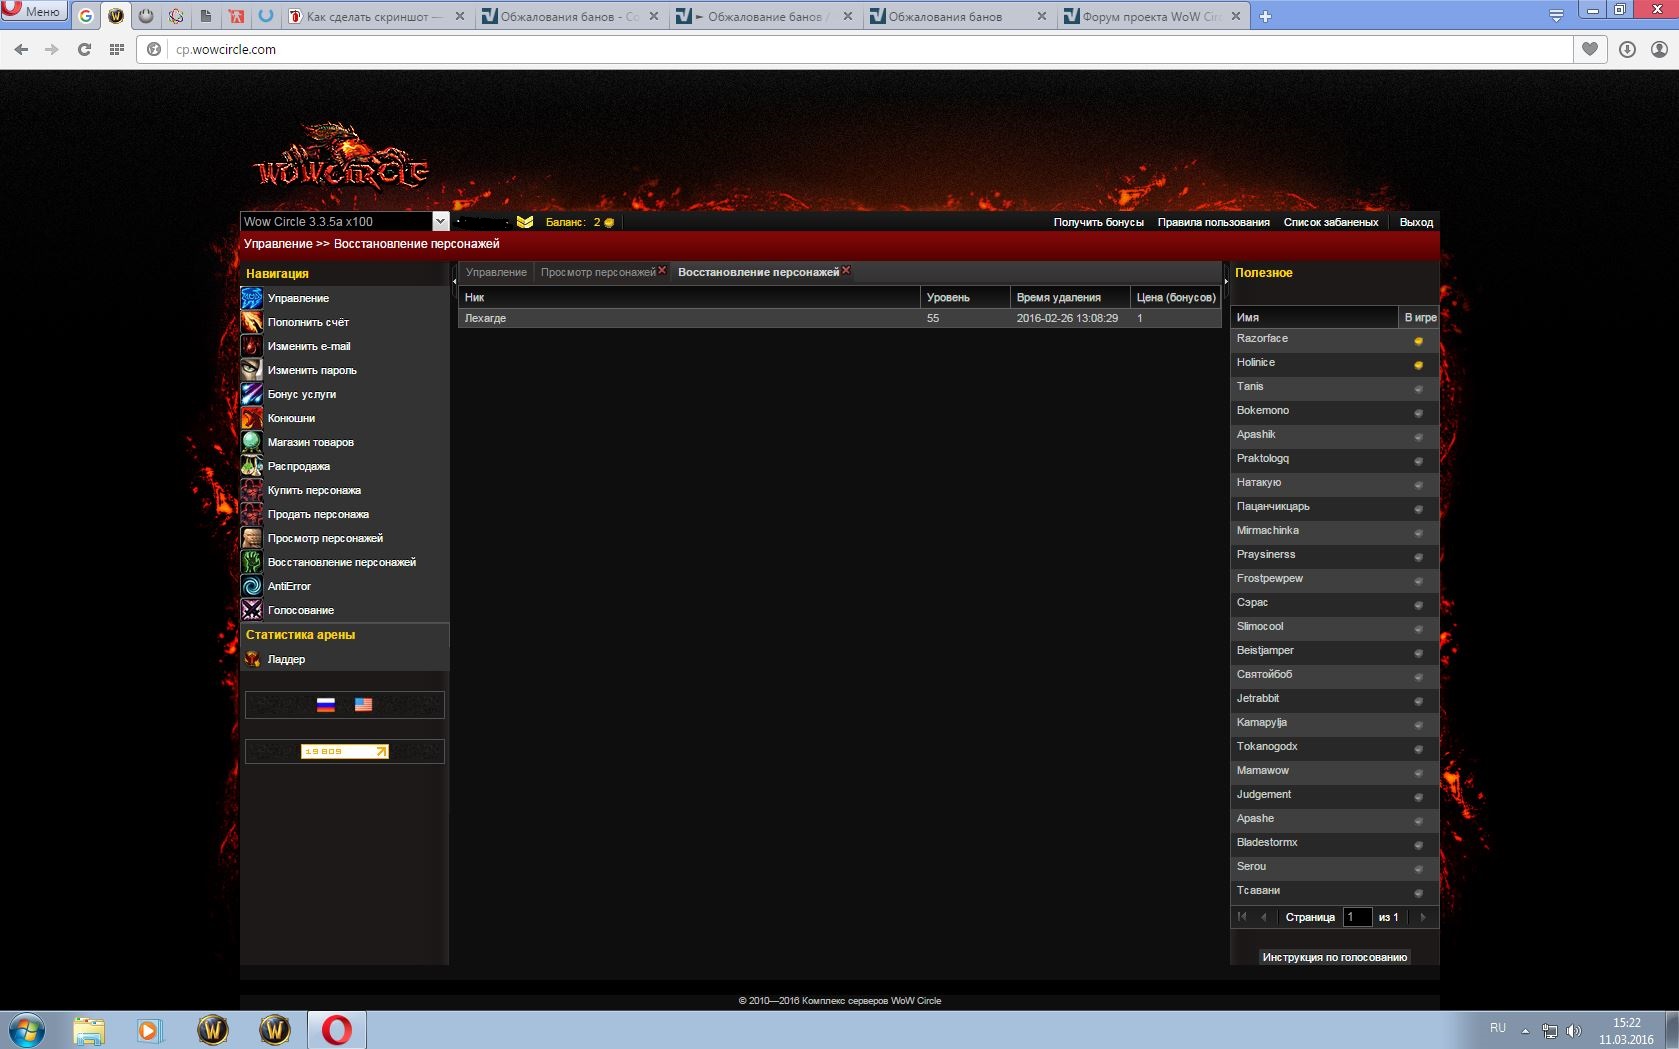This screenshot has width=1679, height=1049.
Task: Expand the Wow Circle 3.3.5a x100 server dropdown
Action: 440,221
